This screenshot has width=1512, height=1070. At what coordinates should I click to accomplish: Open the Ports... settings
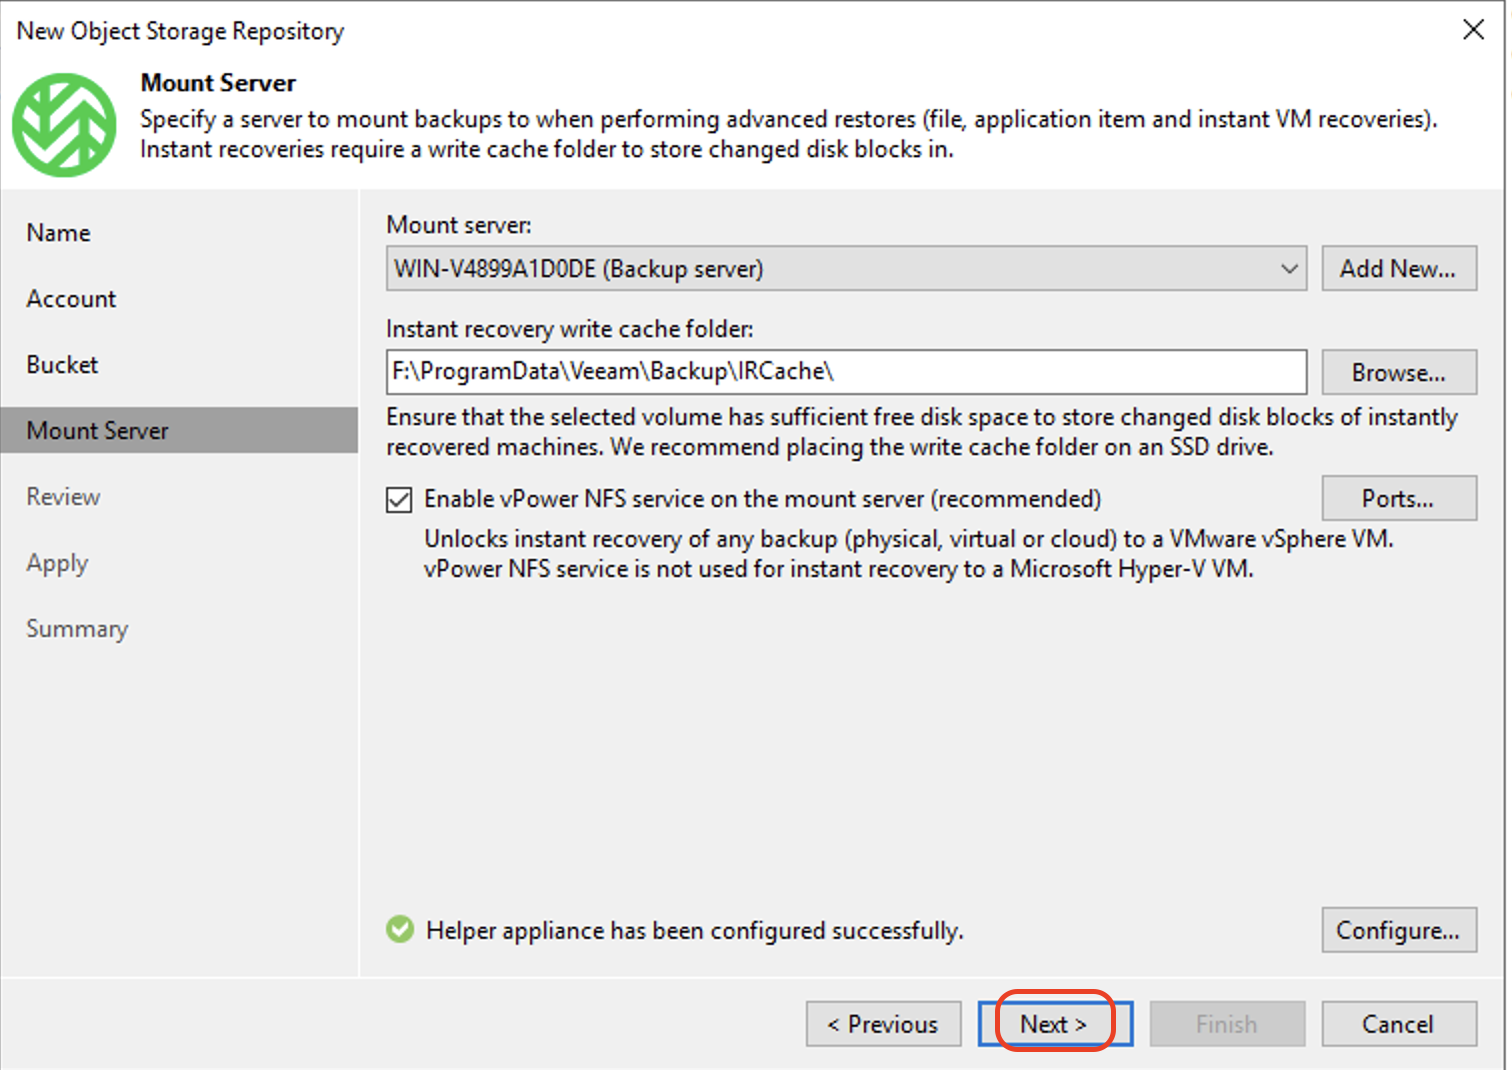coord(1399,498)
